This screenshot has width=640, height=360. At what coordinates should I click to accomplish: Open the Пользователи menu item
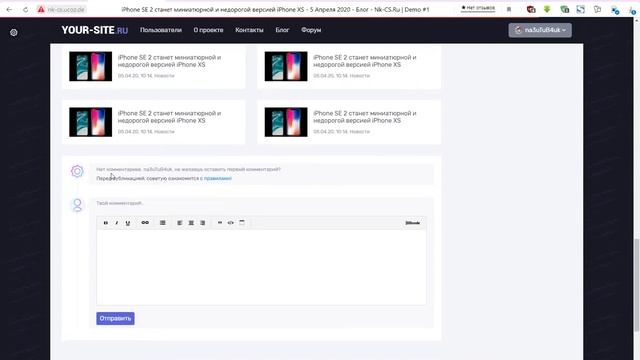161,30
